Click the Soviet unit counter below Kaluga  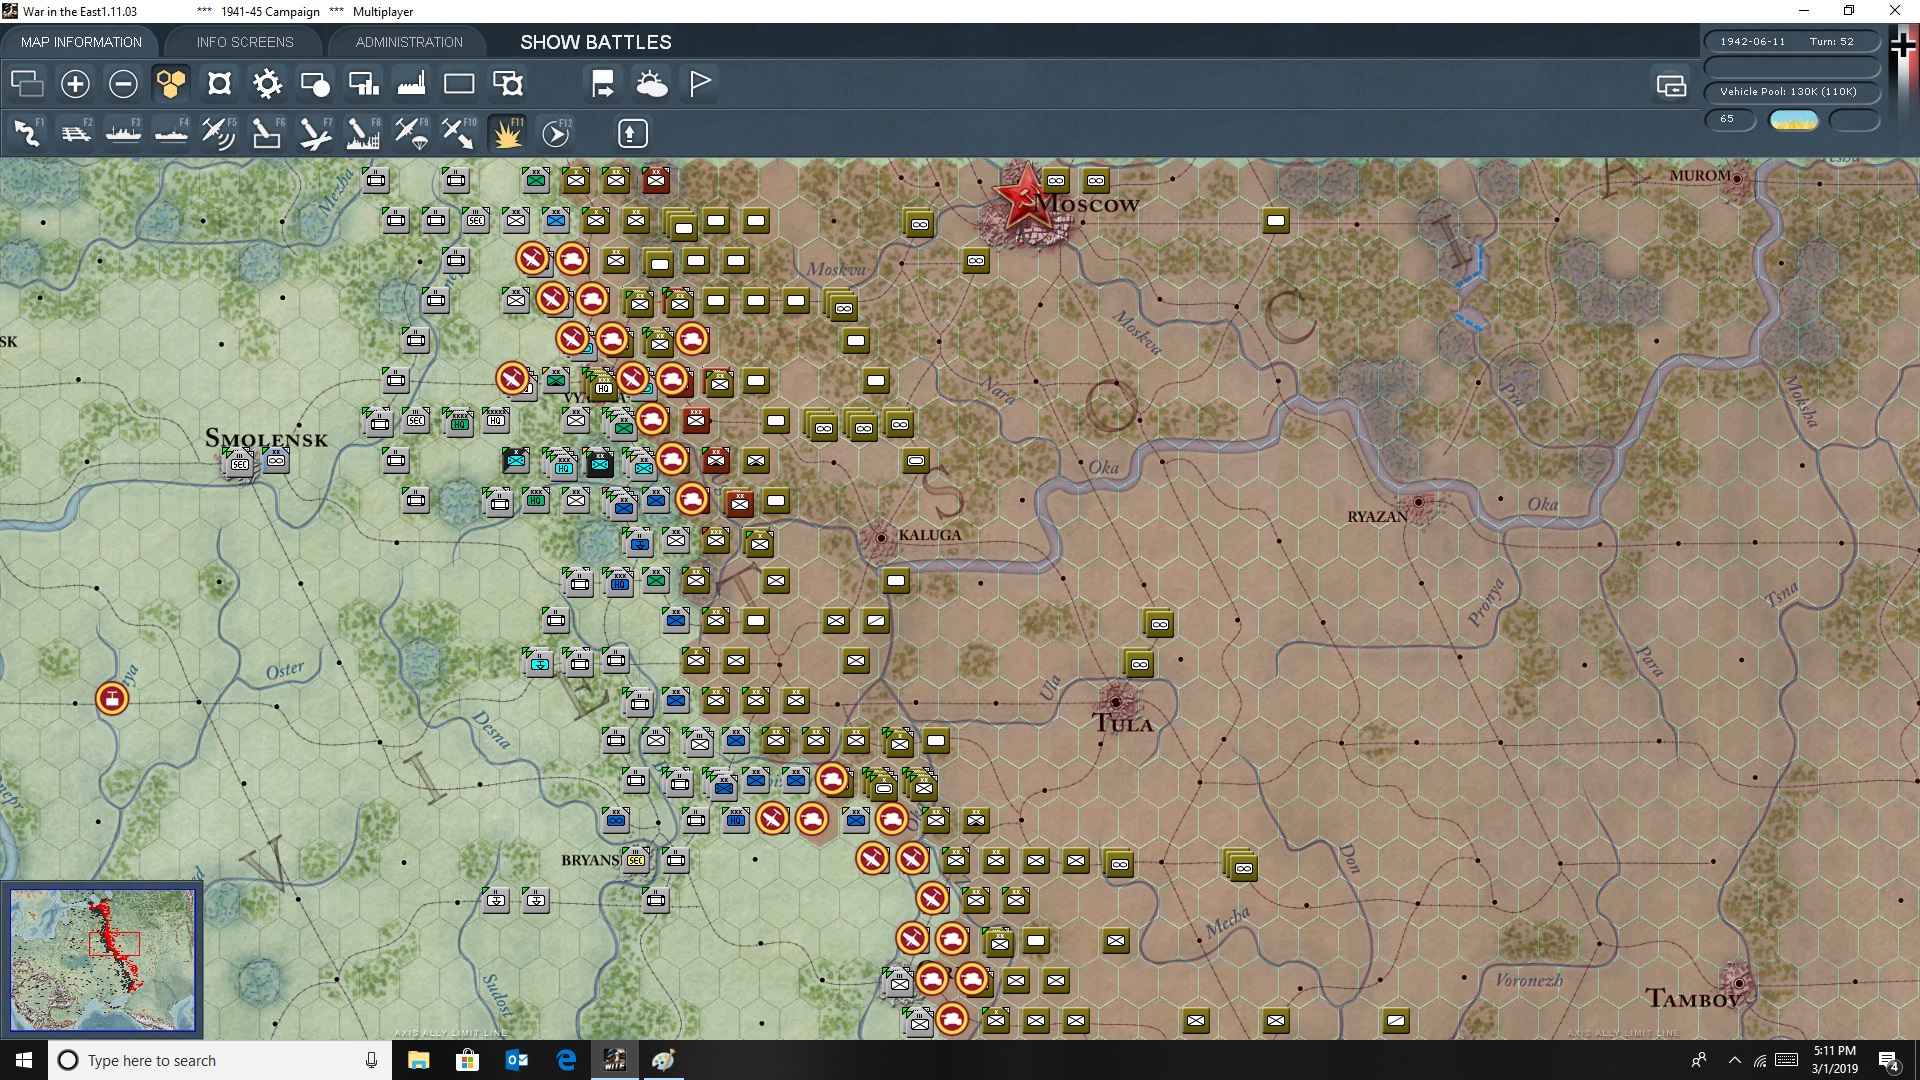896,580
